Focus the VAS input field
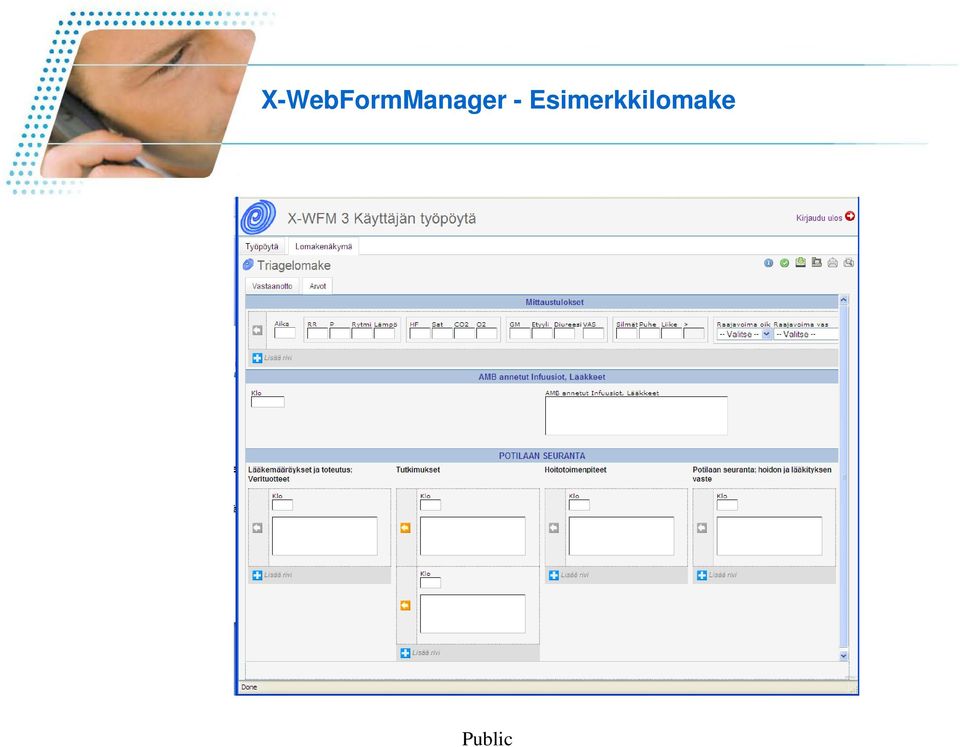960x747 pixels. point(593,334)
